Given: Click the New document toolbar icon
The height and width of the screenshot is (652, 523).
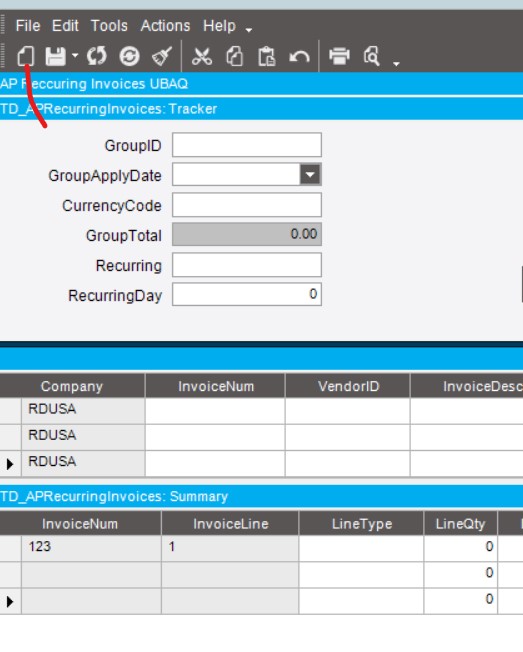Looking at the screenshot, I should tap(26, 56).
